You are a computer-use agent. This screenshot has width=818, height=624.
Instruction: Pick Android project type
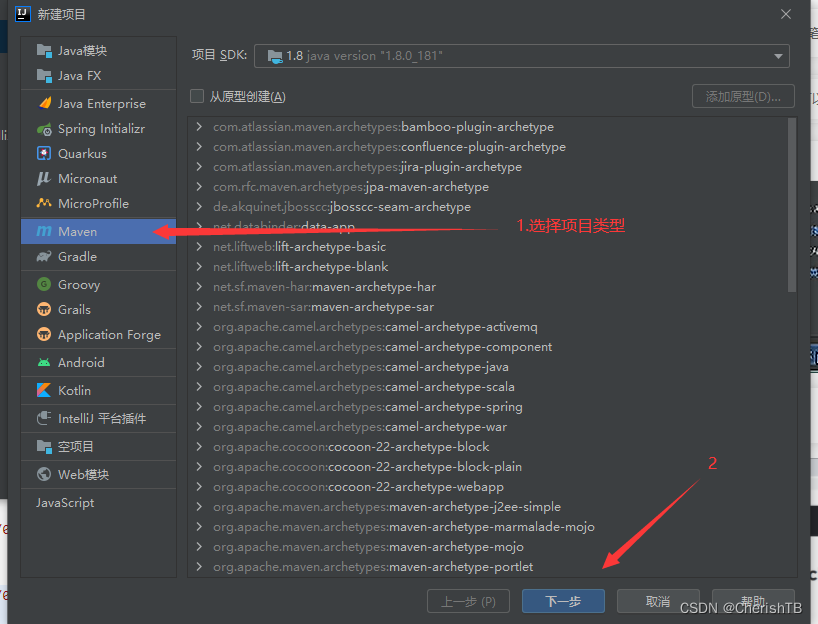tap(98, 362)
